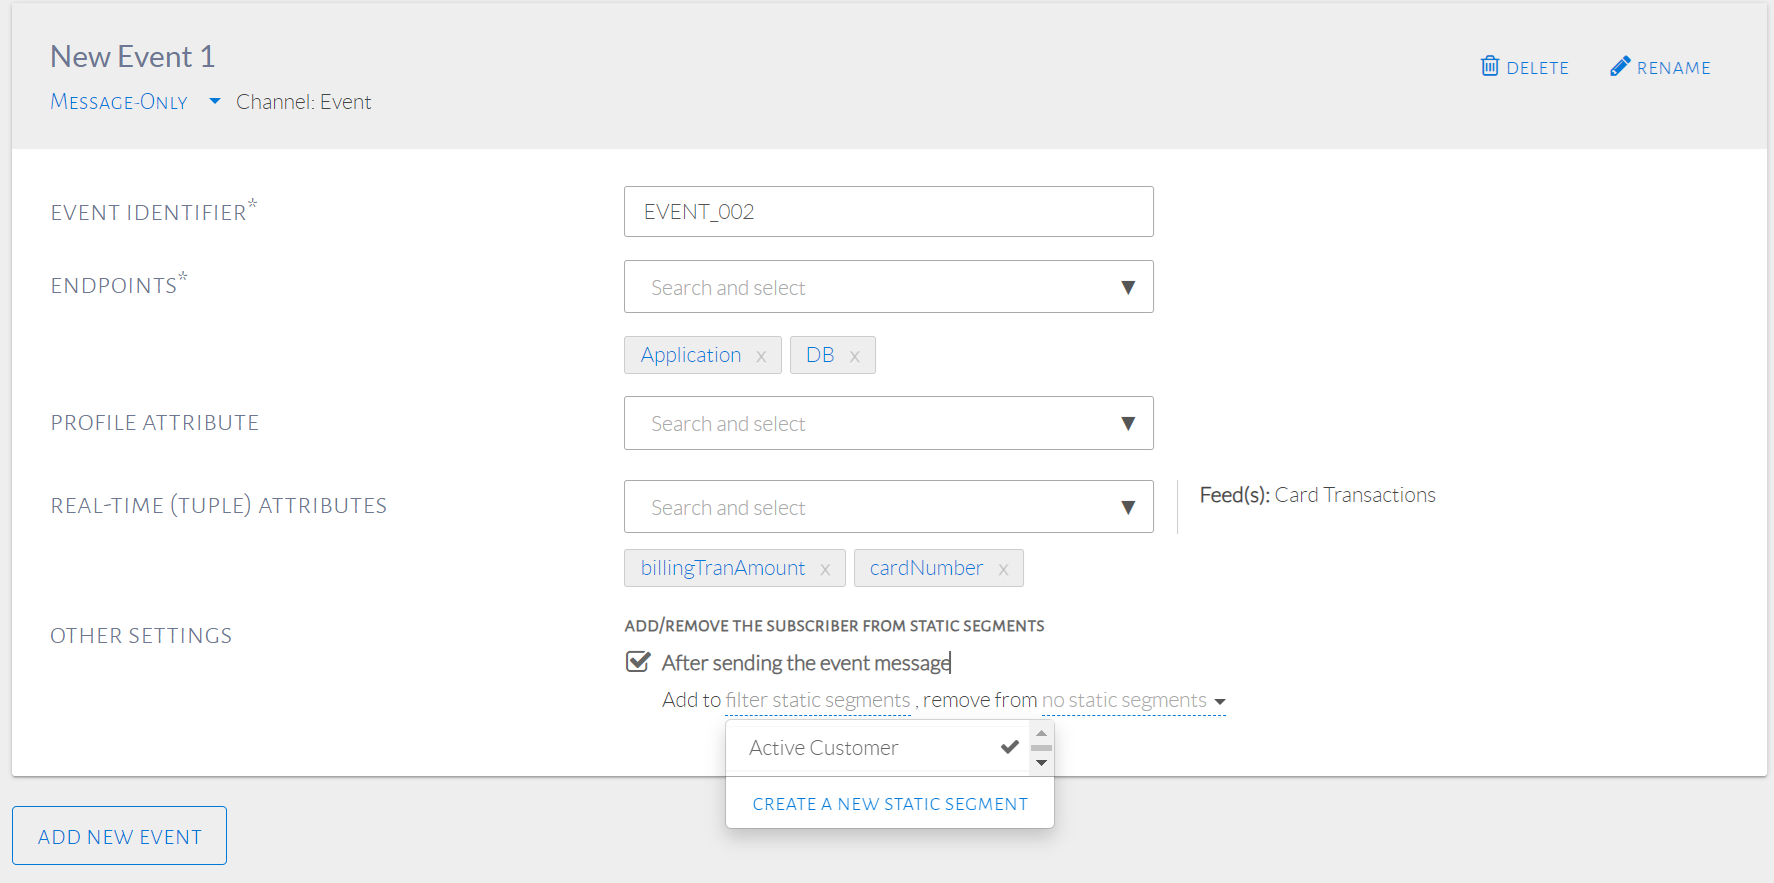Remove the cardNumber attribute tag
The height and width of the screenshot is (883, 1774).
click(1003, 569)
